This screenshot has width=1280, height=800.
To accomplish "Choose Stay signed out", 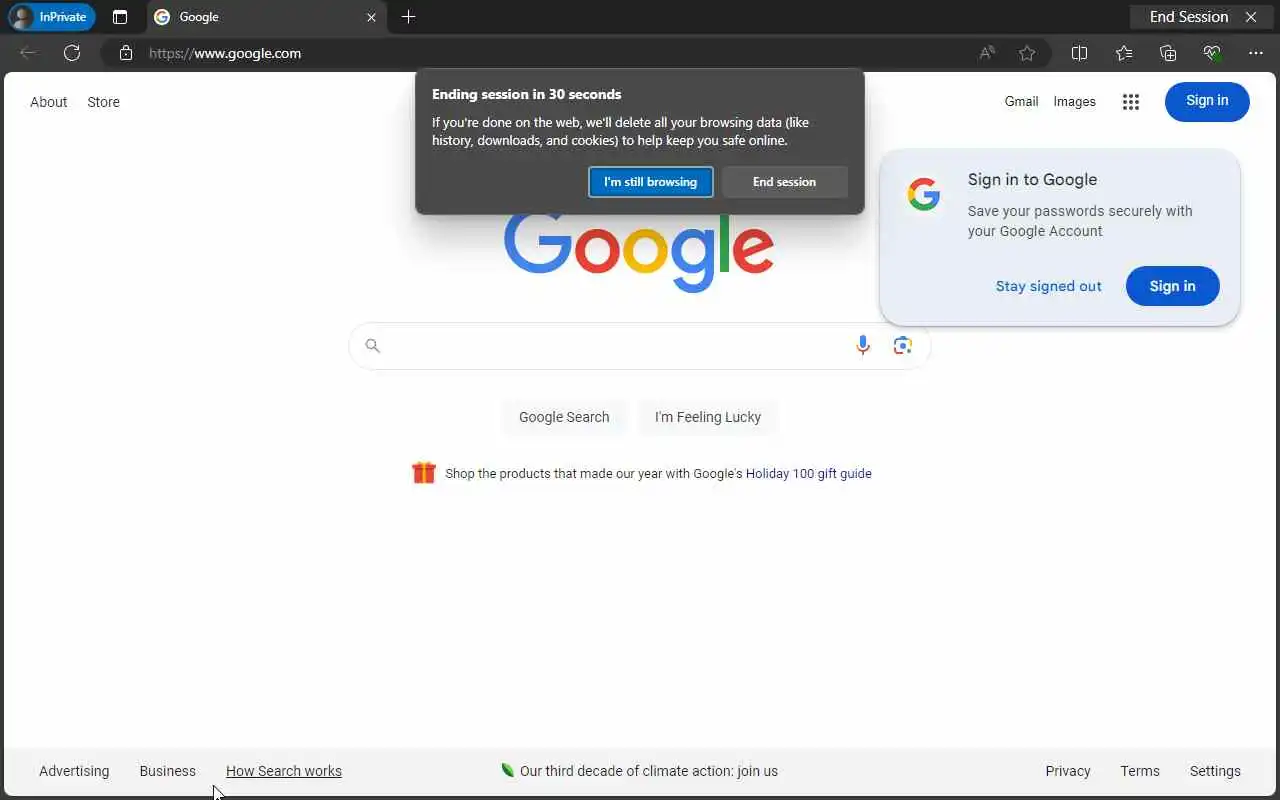I will [1048, 286].
